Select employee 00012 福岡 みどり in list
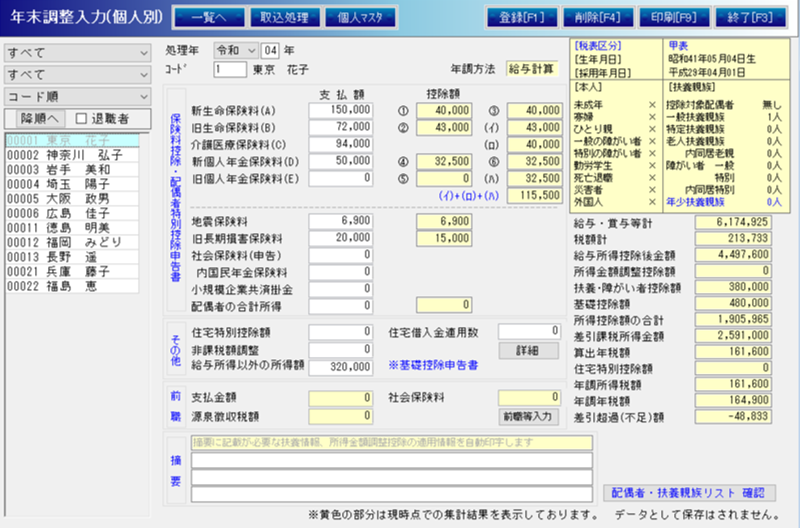 [x=65, y=240]
